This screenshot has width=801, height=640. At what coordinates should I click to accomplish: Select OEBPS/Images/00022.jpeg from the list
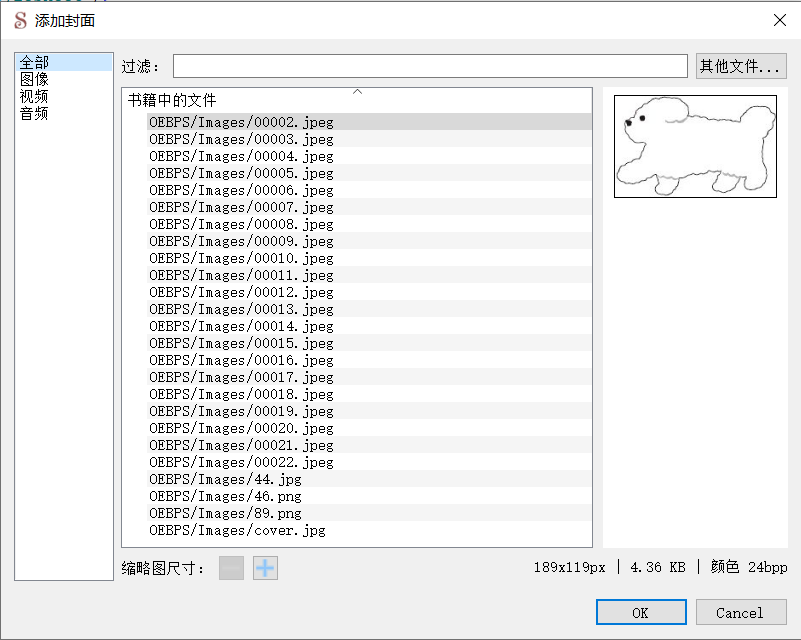[238, 462]
